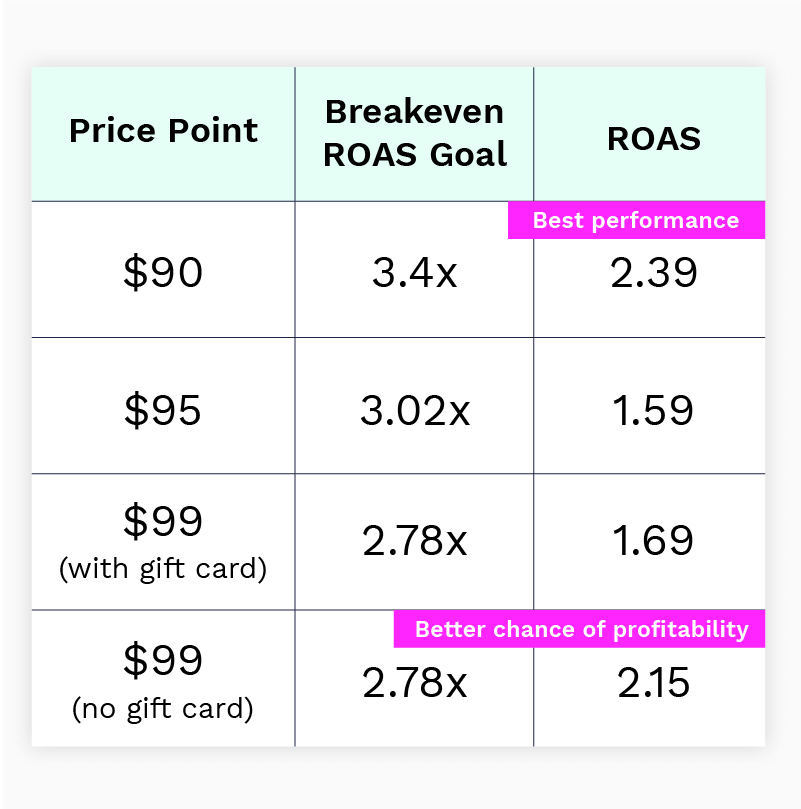This screenshot has width=801, height=809.
Task: Click the ROAS Goal text in the header
Action: pos(414,154)
